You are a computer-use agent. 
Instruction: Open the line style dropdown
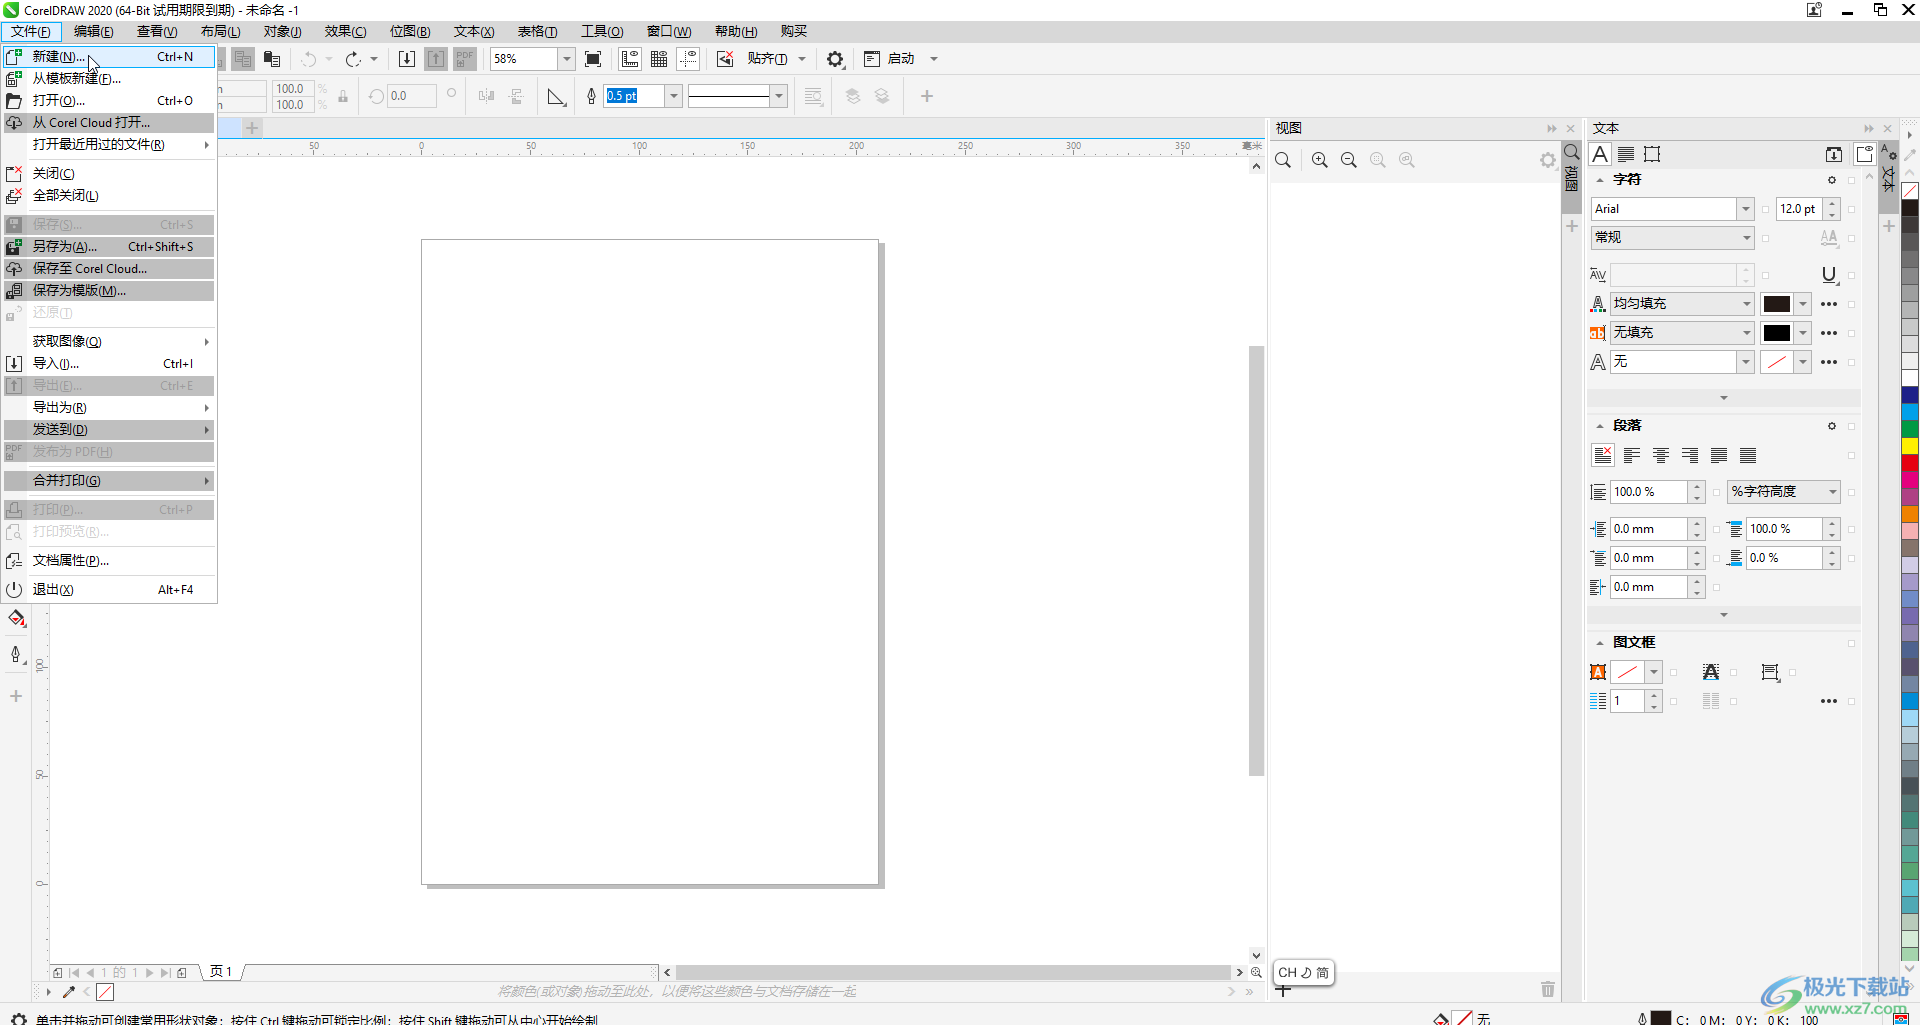779,96
